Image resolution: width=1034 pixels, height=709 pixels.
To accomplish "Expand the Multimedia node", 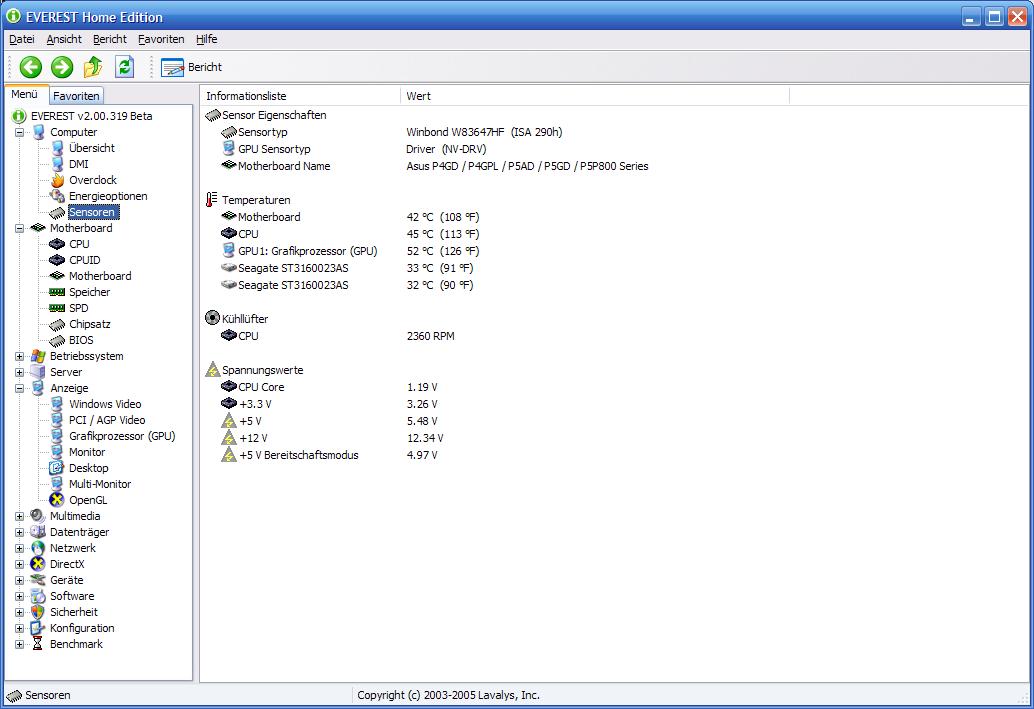I will [20, 516].
